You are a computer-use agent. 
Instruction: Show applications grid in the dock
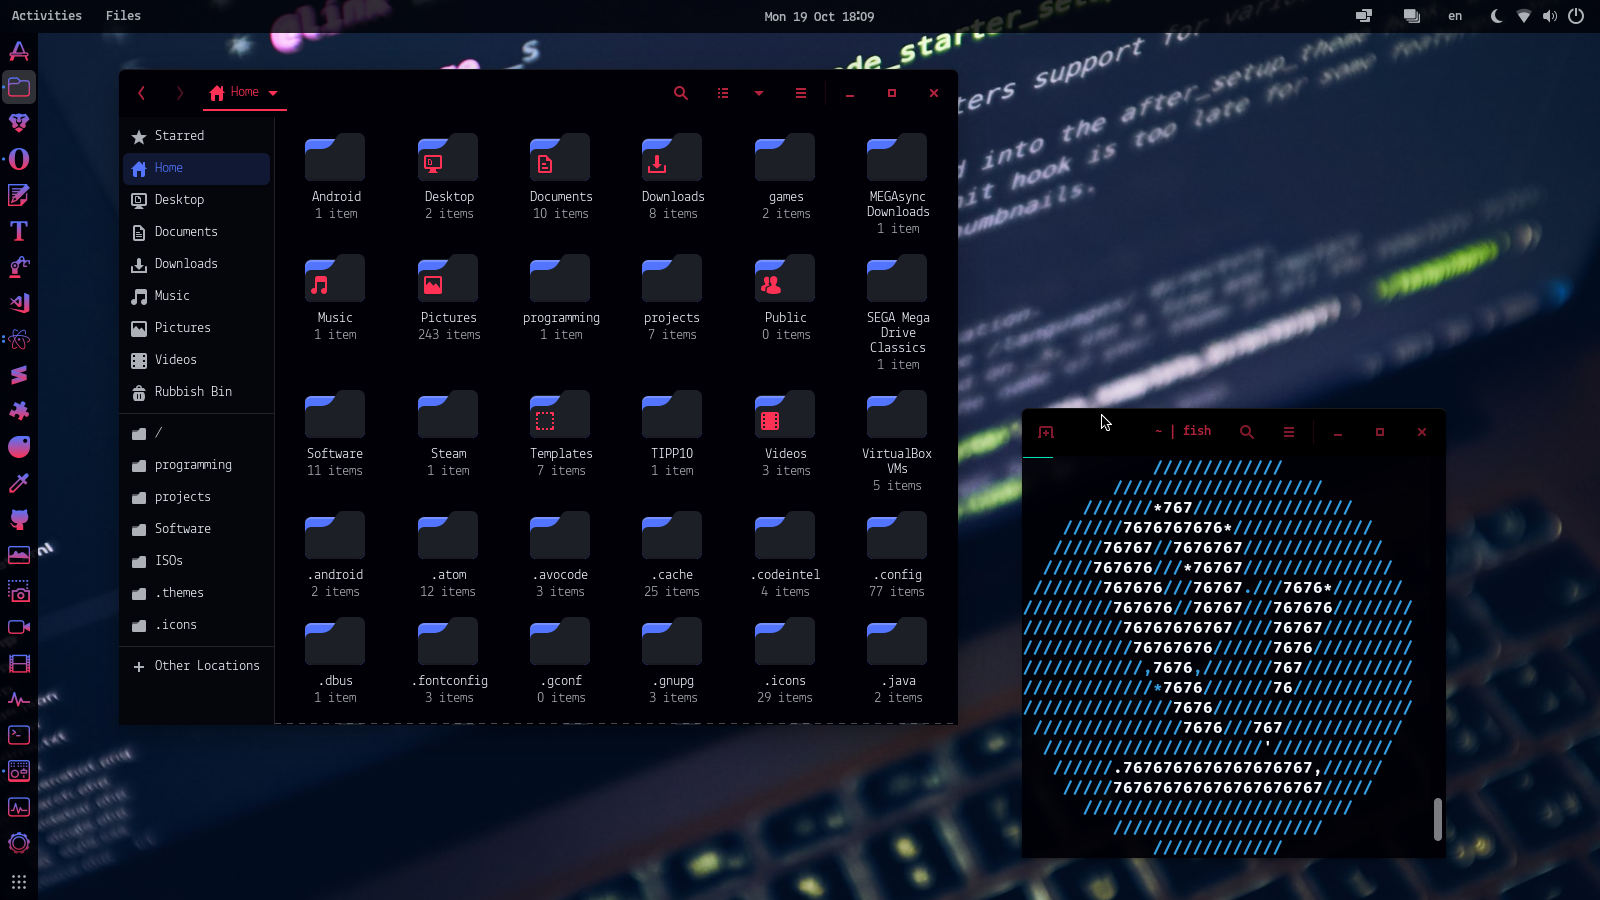click(x=19, y=882)
